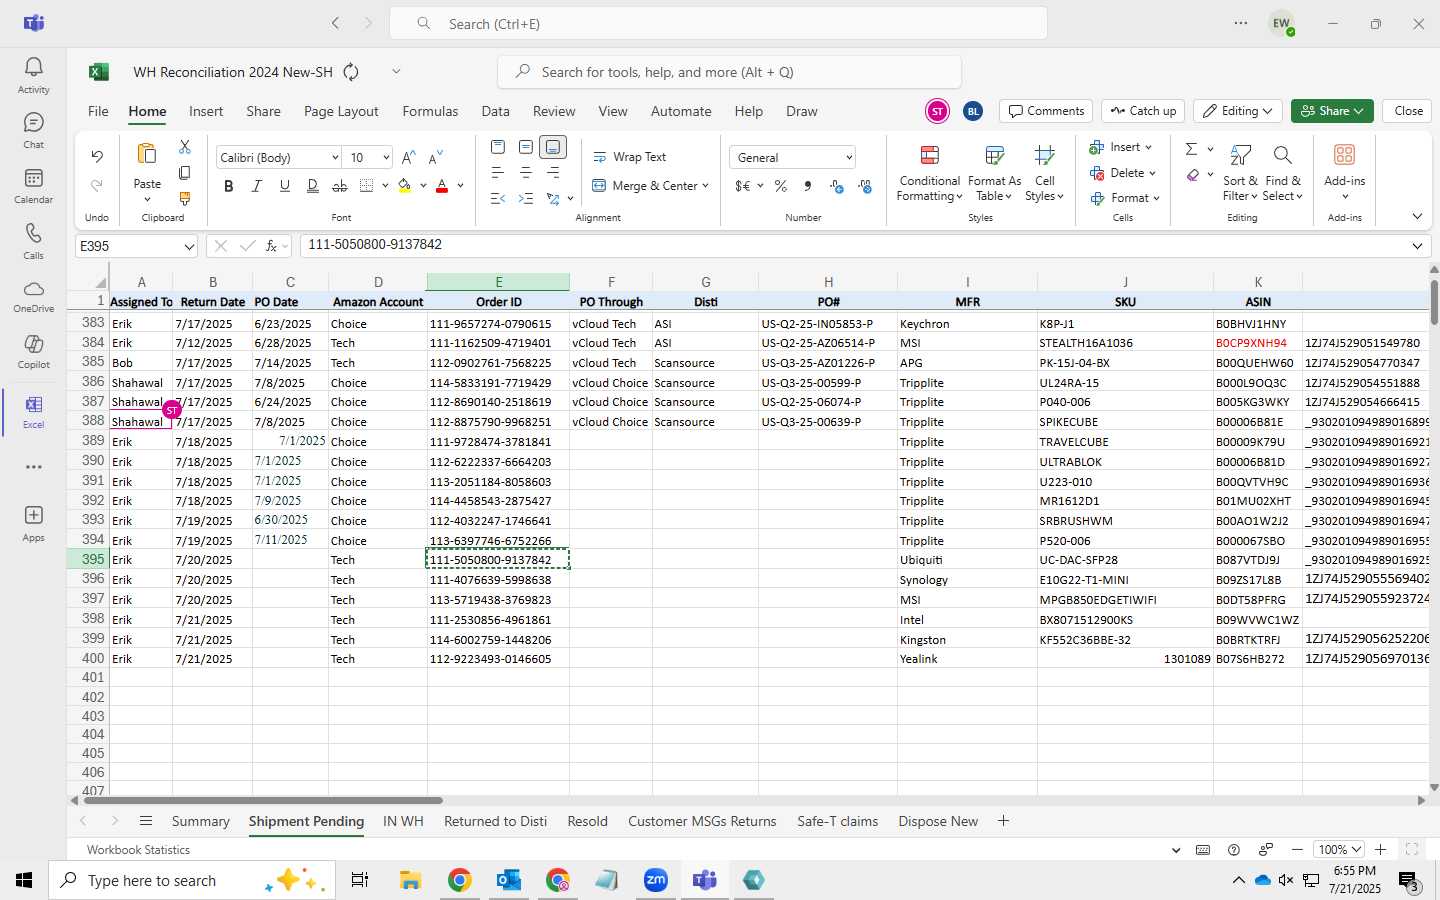Collapse the ribbon chevron
Screen dimensions: 1440x900
[1417, 216]
